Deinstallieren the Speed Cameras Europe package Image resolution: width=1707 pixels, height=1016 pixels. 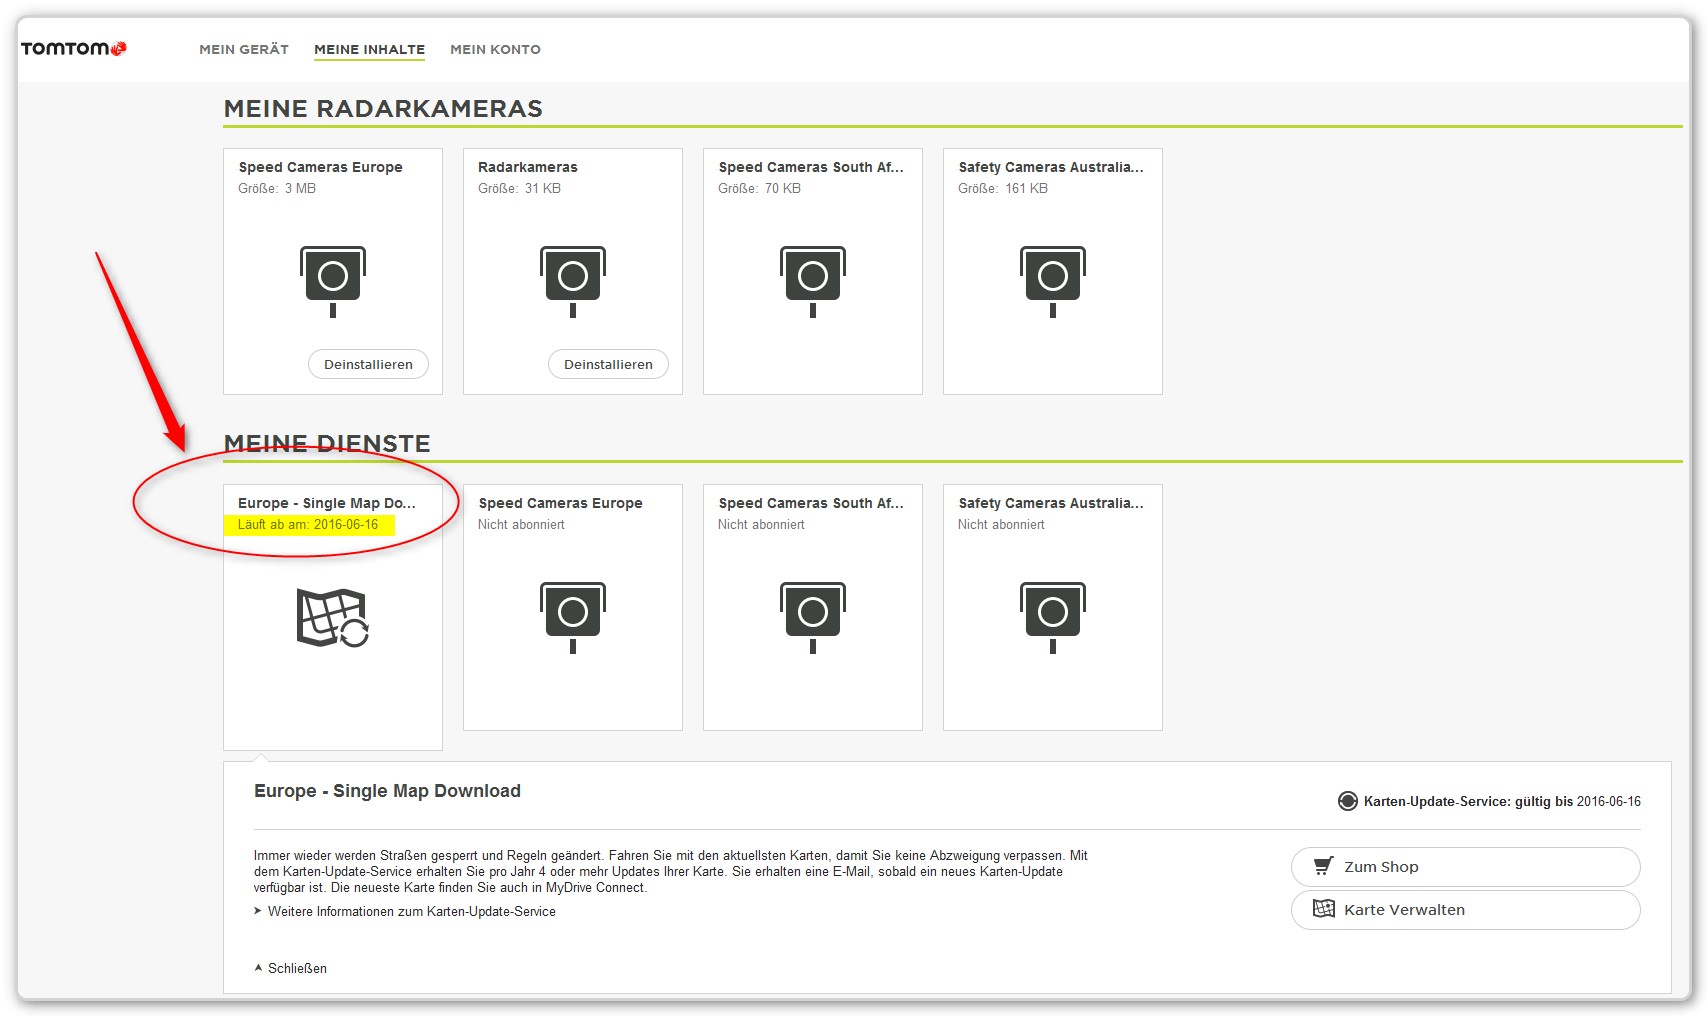pos(368,364)
